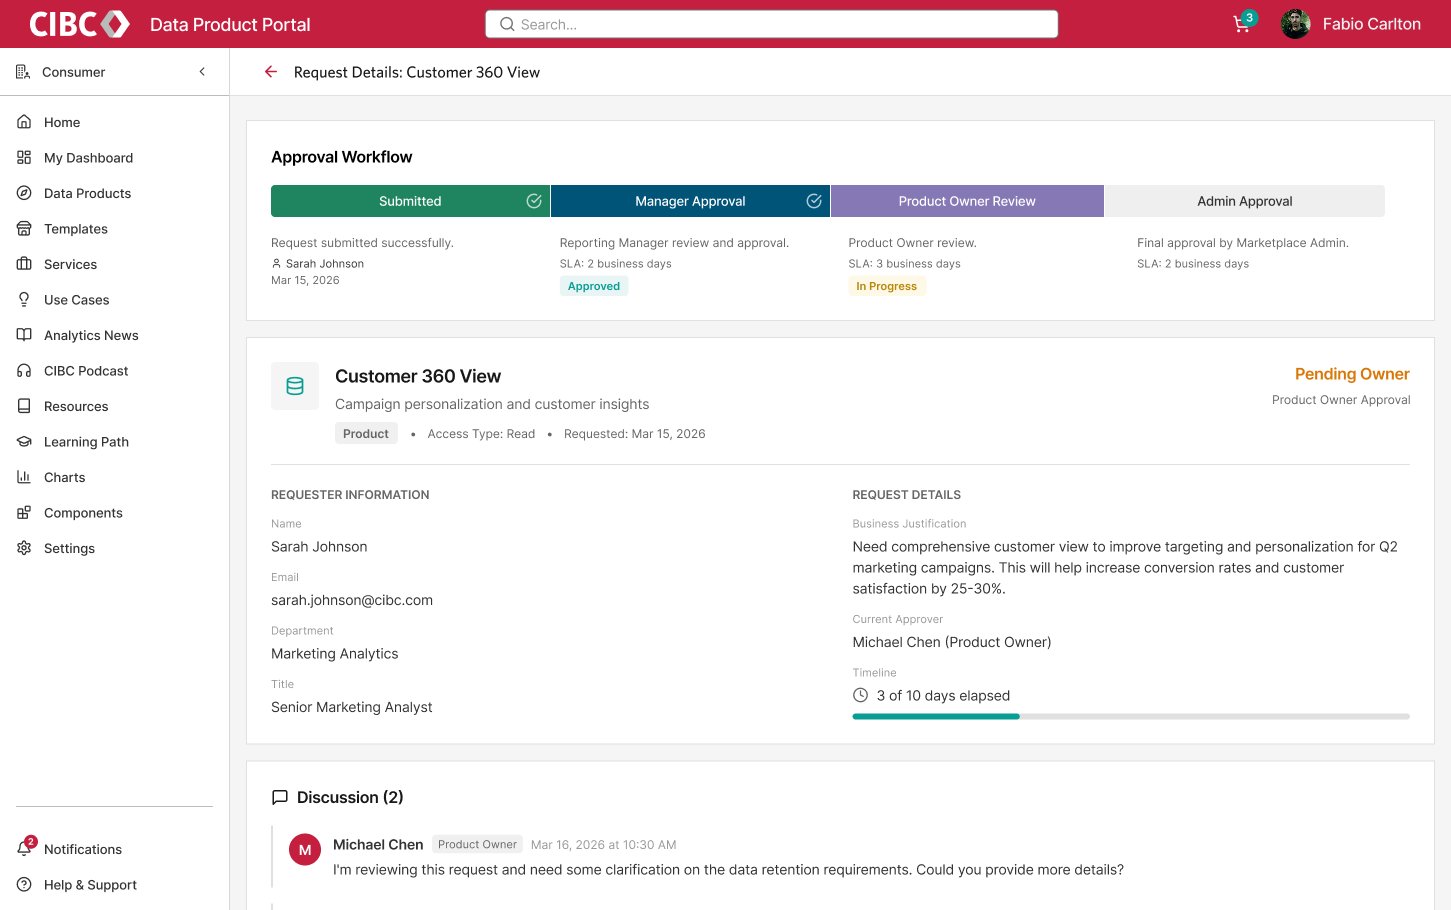Screen dimensions: 1451x910
Task: Click Sarah Johnson under Submitted step
Action: coord(325,264)
